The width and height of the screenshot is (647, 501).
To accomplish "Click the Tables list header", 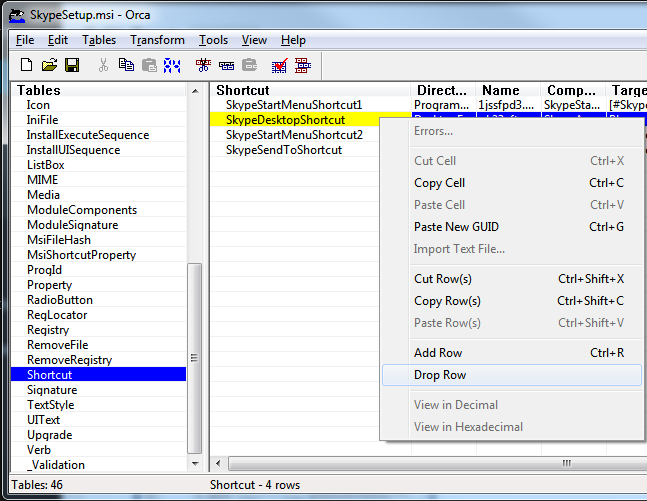I will 99,90.
